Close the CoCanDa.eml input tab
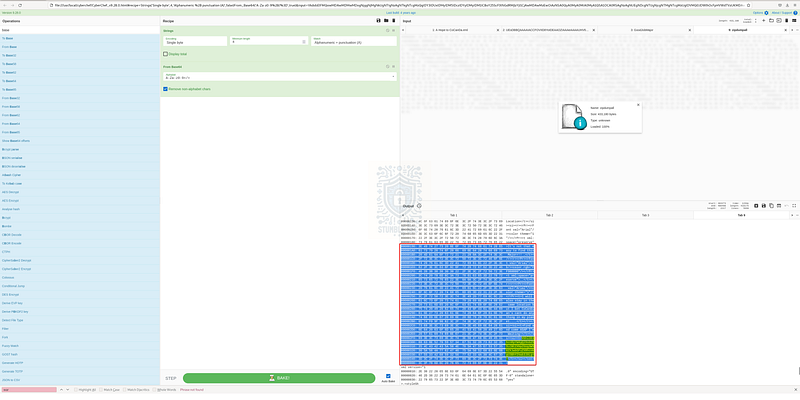 pyautogui.click(x=498, y=30)
